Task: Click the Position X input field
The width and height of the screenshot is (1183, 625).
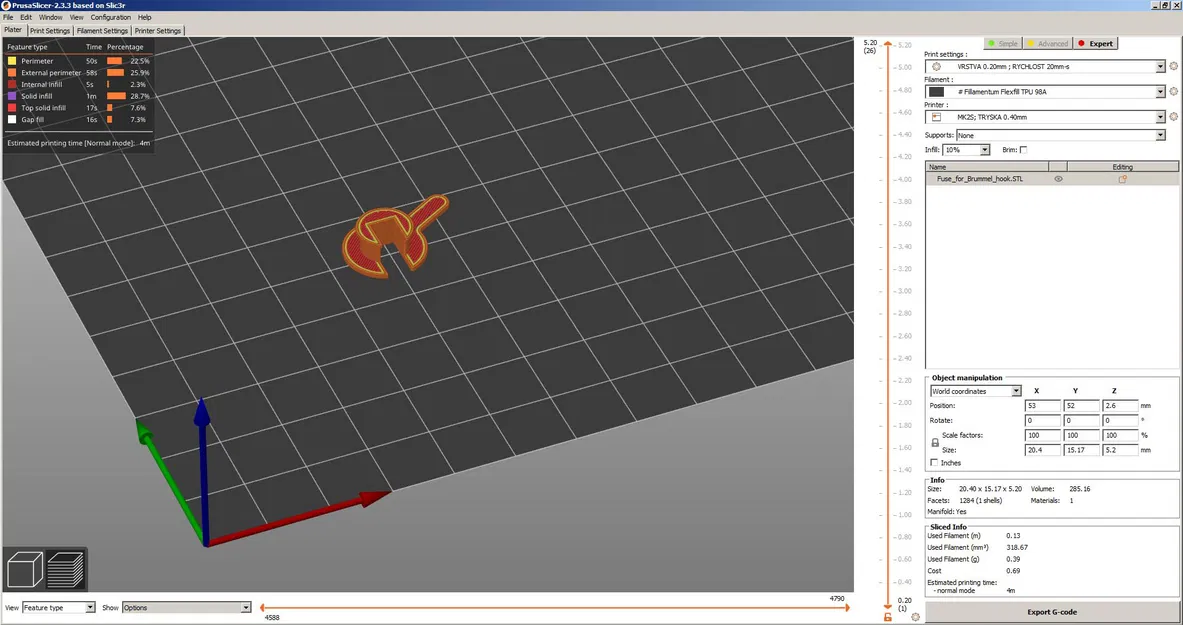Action: pyautogui.click(x=1042, y=405)
